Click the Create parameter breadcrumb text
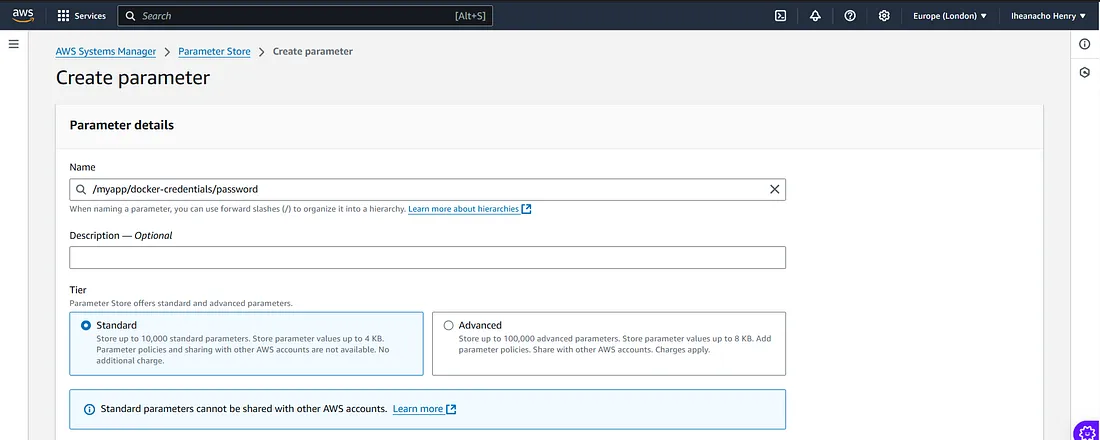Viewport: 1100px width, 440px height. point(313,51)
